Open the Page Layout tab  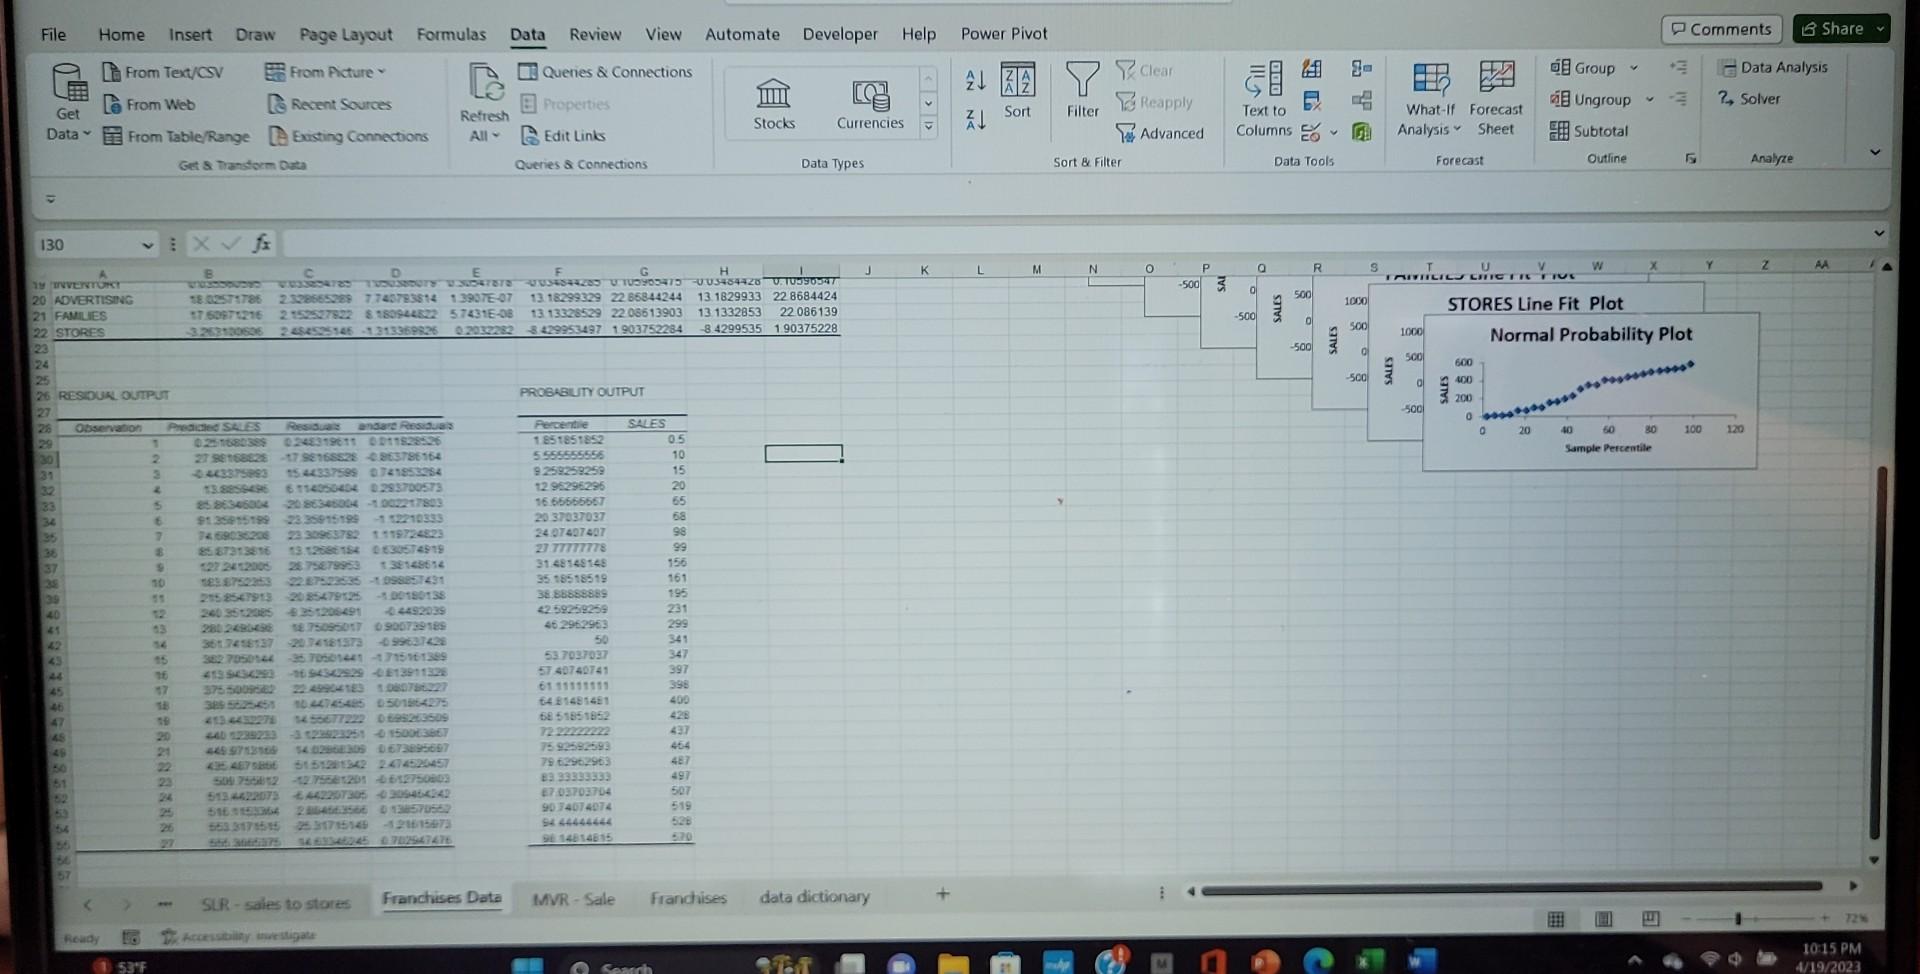[x=346, y=34]
